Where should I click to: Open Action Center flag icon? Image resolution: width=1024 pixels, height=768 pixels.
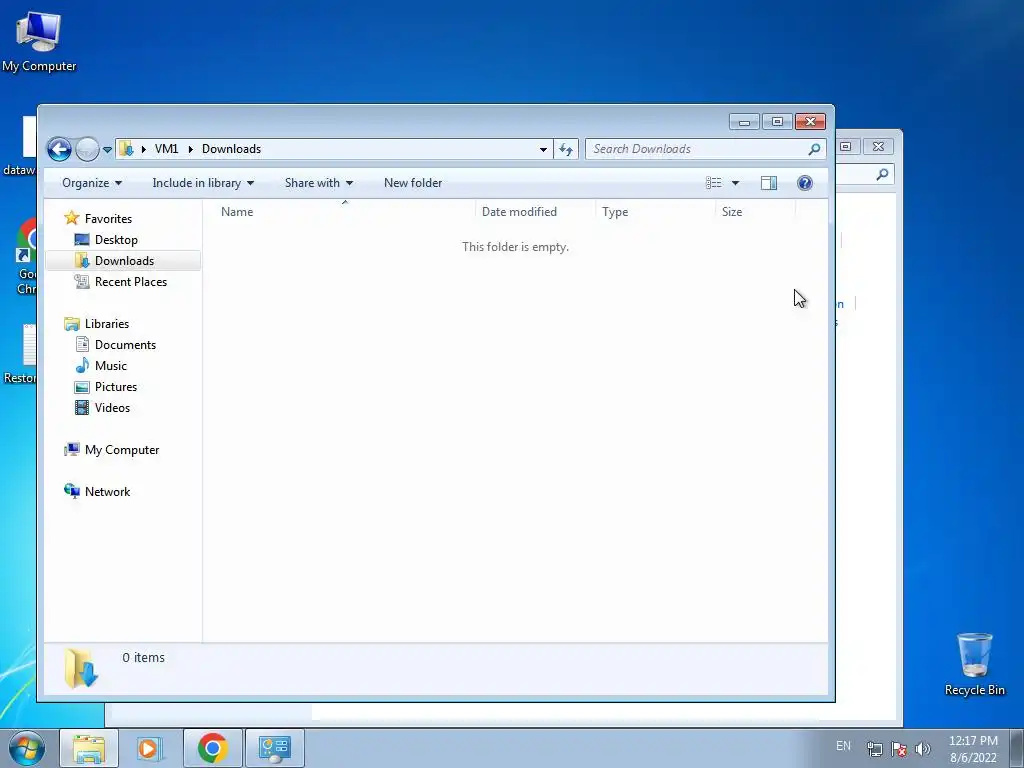(899, 750)
